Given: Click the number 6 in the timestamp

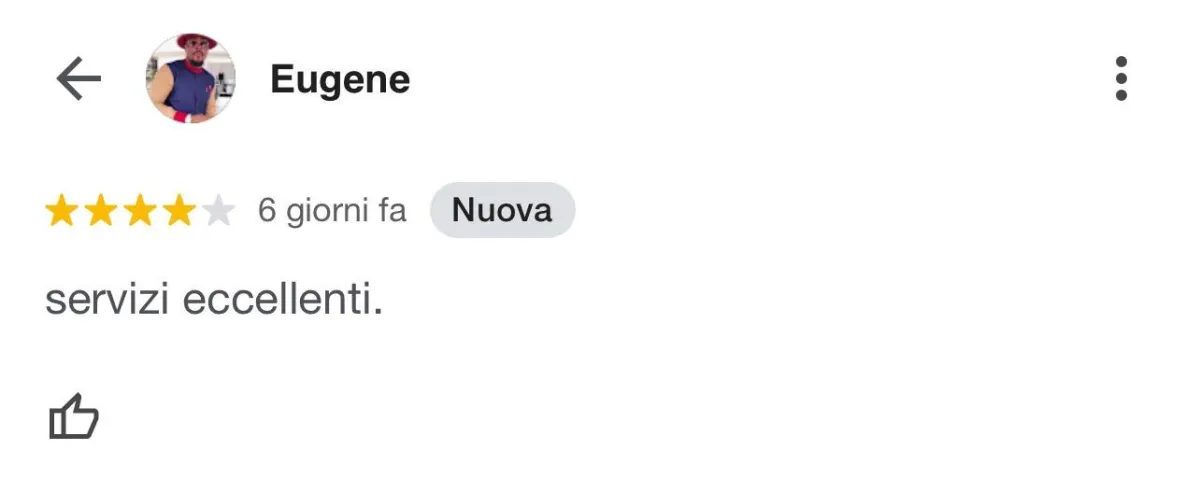Looking at the screenshot, I should tap(267, 211).
